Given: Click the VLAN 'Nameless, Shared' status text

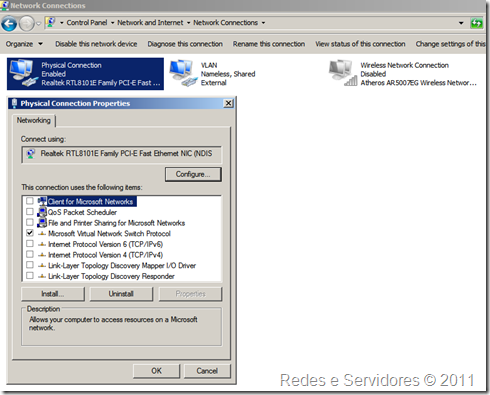Looking at the screenshot, I should (228, 74).
